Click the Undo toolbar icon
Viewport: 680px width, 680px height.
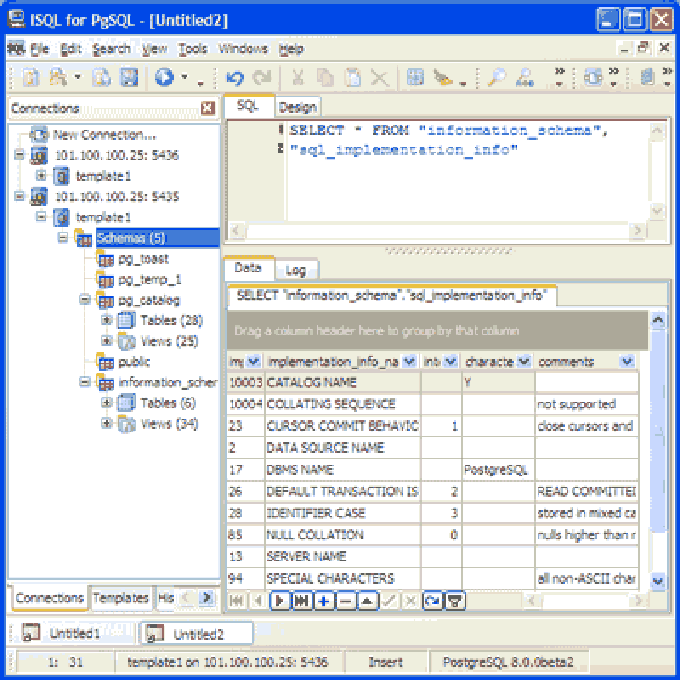point(235,78)
